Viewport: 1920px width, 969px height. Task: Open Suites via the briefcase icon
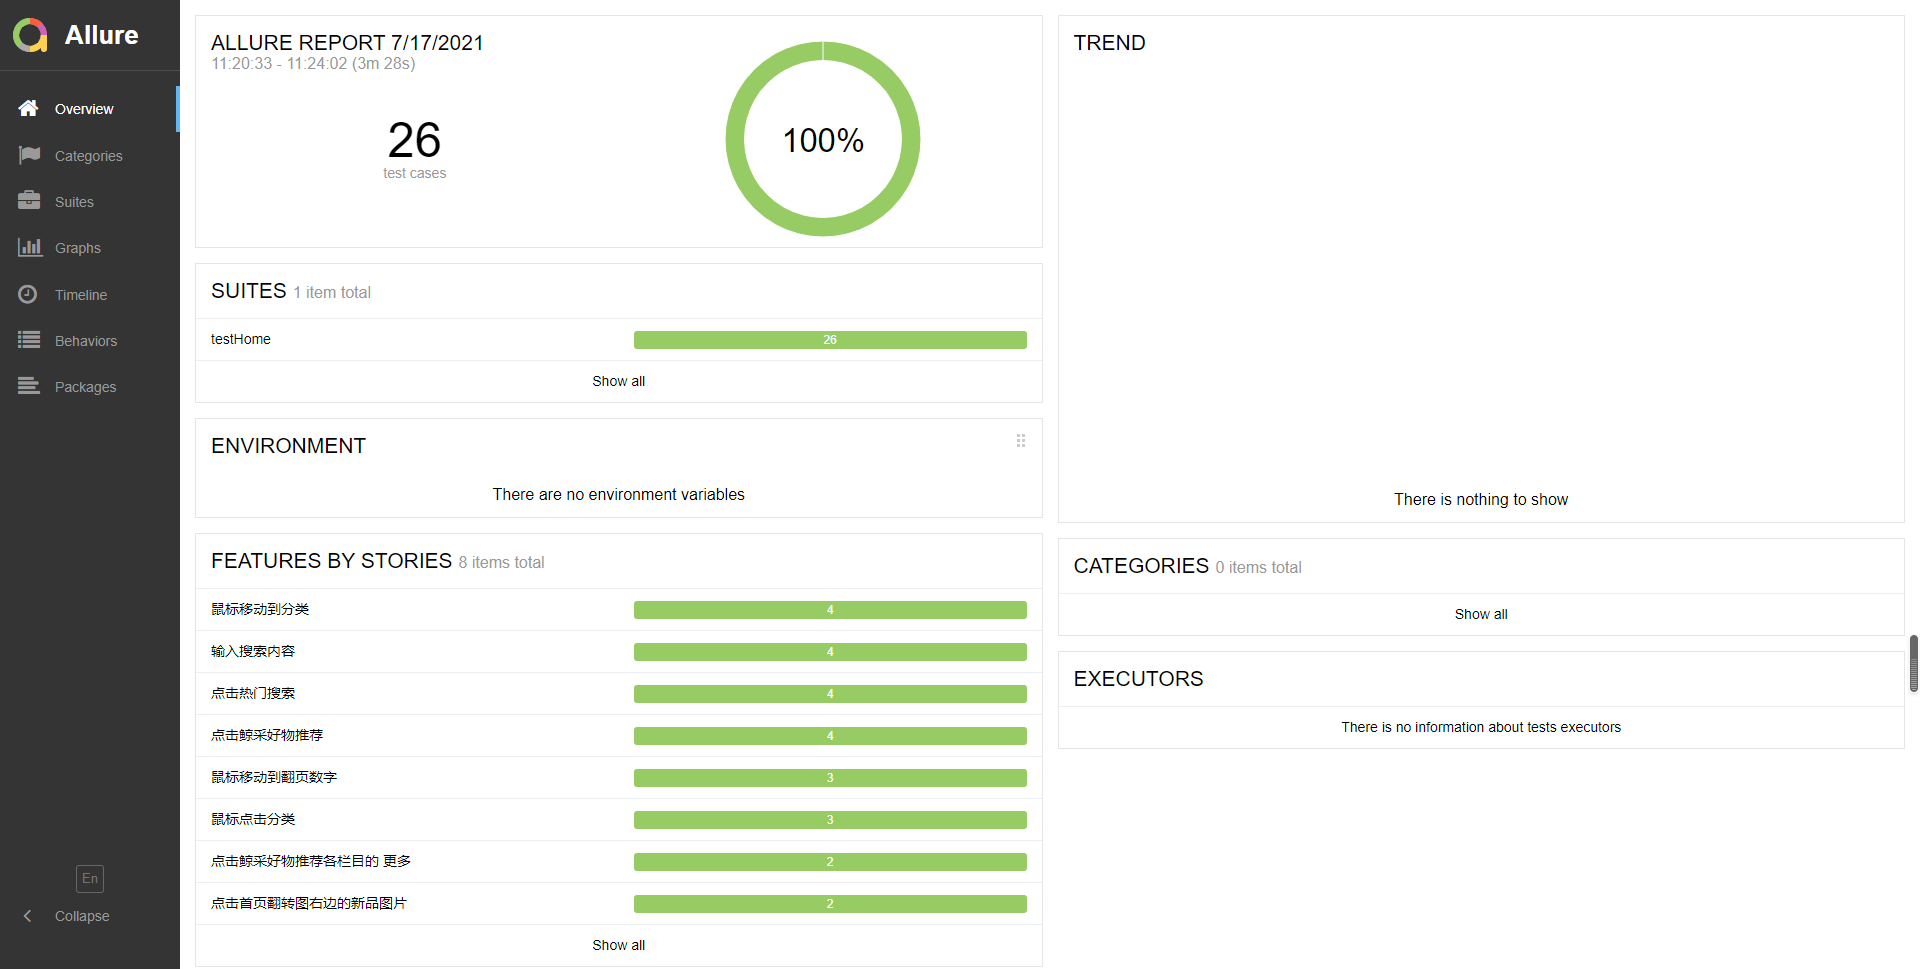point(29,201)
